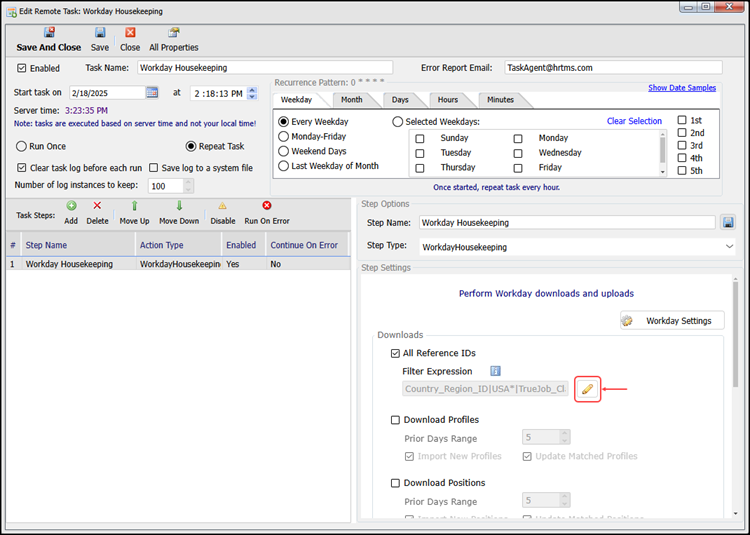The height and width of the screenshot is (535, 750).
Task: Select the Run Once radio button
Action: 21,146
